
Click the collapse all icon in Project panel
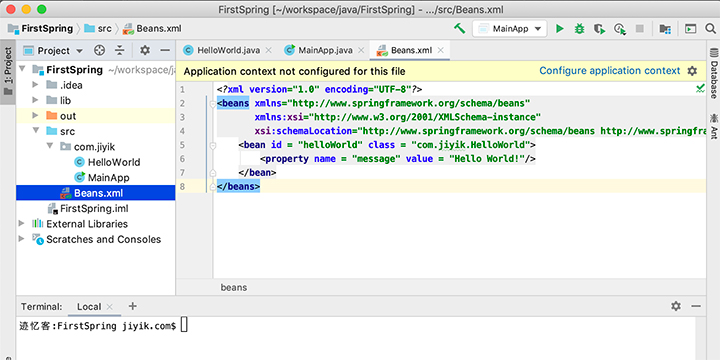119,51
